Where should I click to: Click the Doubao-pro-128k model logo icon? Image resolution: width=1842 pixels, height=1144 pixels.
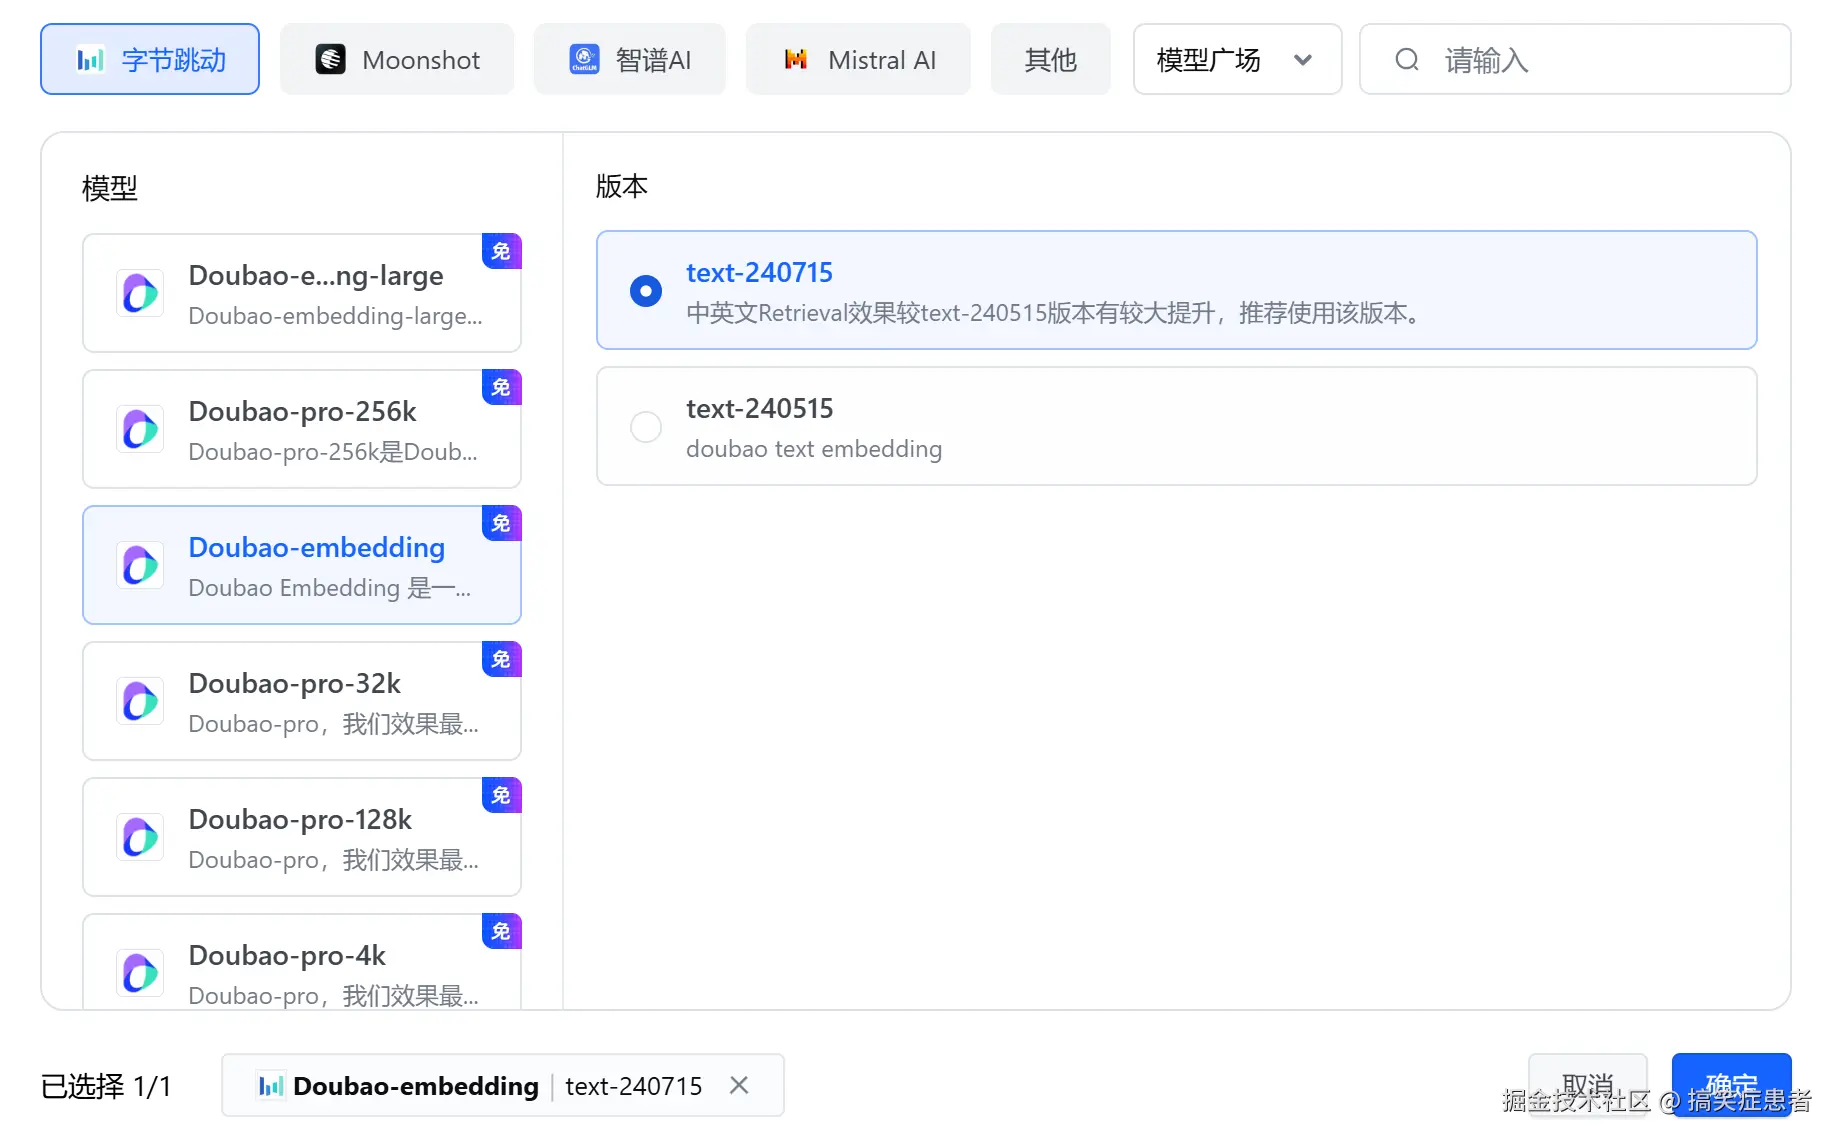pos(140,838)
